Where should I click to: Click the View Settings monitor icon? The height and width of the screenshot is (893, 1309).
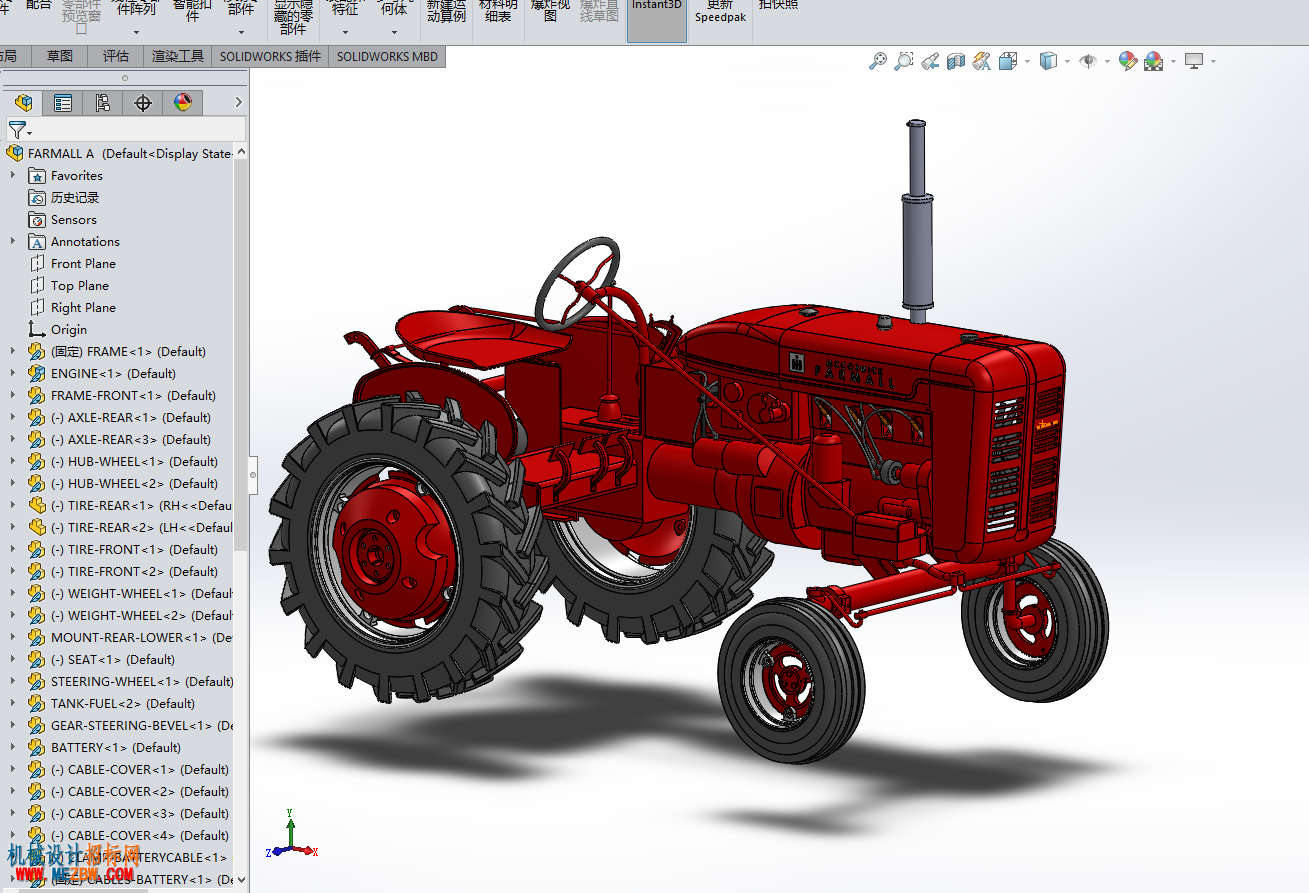[x=1194, y=61]
